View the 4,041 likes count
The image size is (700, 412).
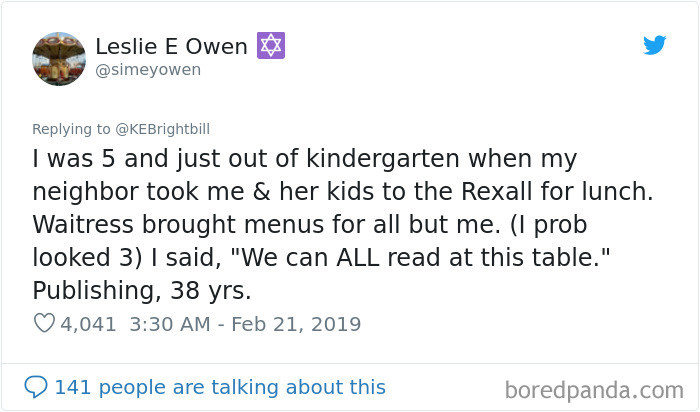coord(89,324)
